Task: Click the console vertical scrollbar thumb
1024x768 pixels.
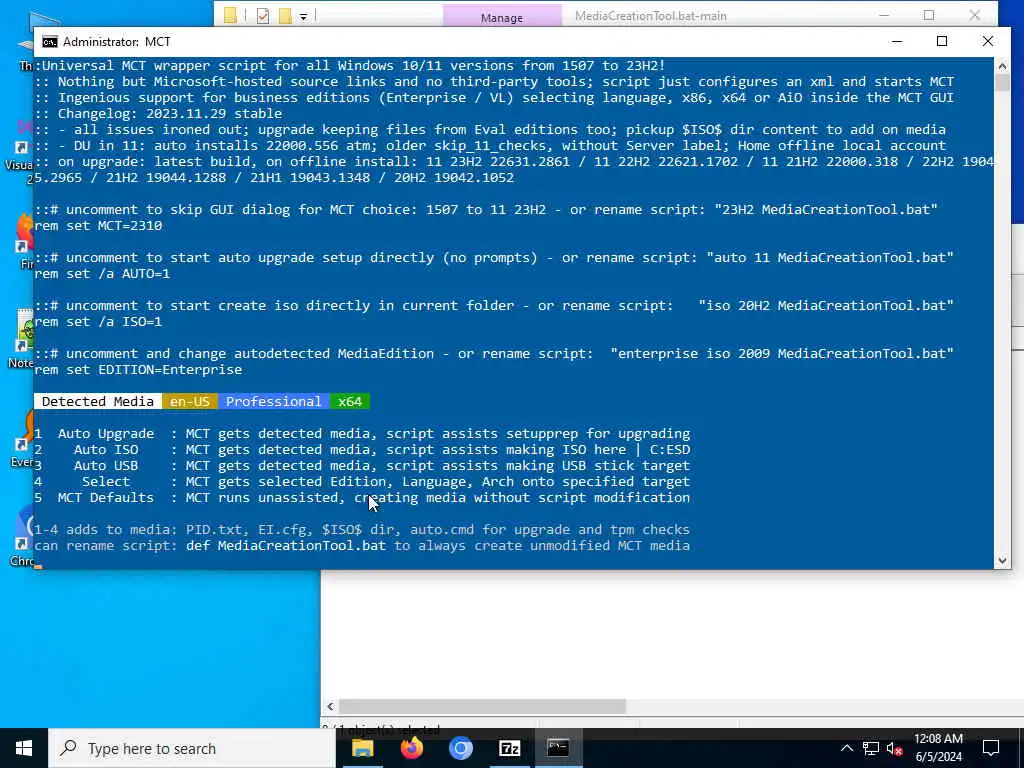Action: (1002, 83)
